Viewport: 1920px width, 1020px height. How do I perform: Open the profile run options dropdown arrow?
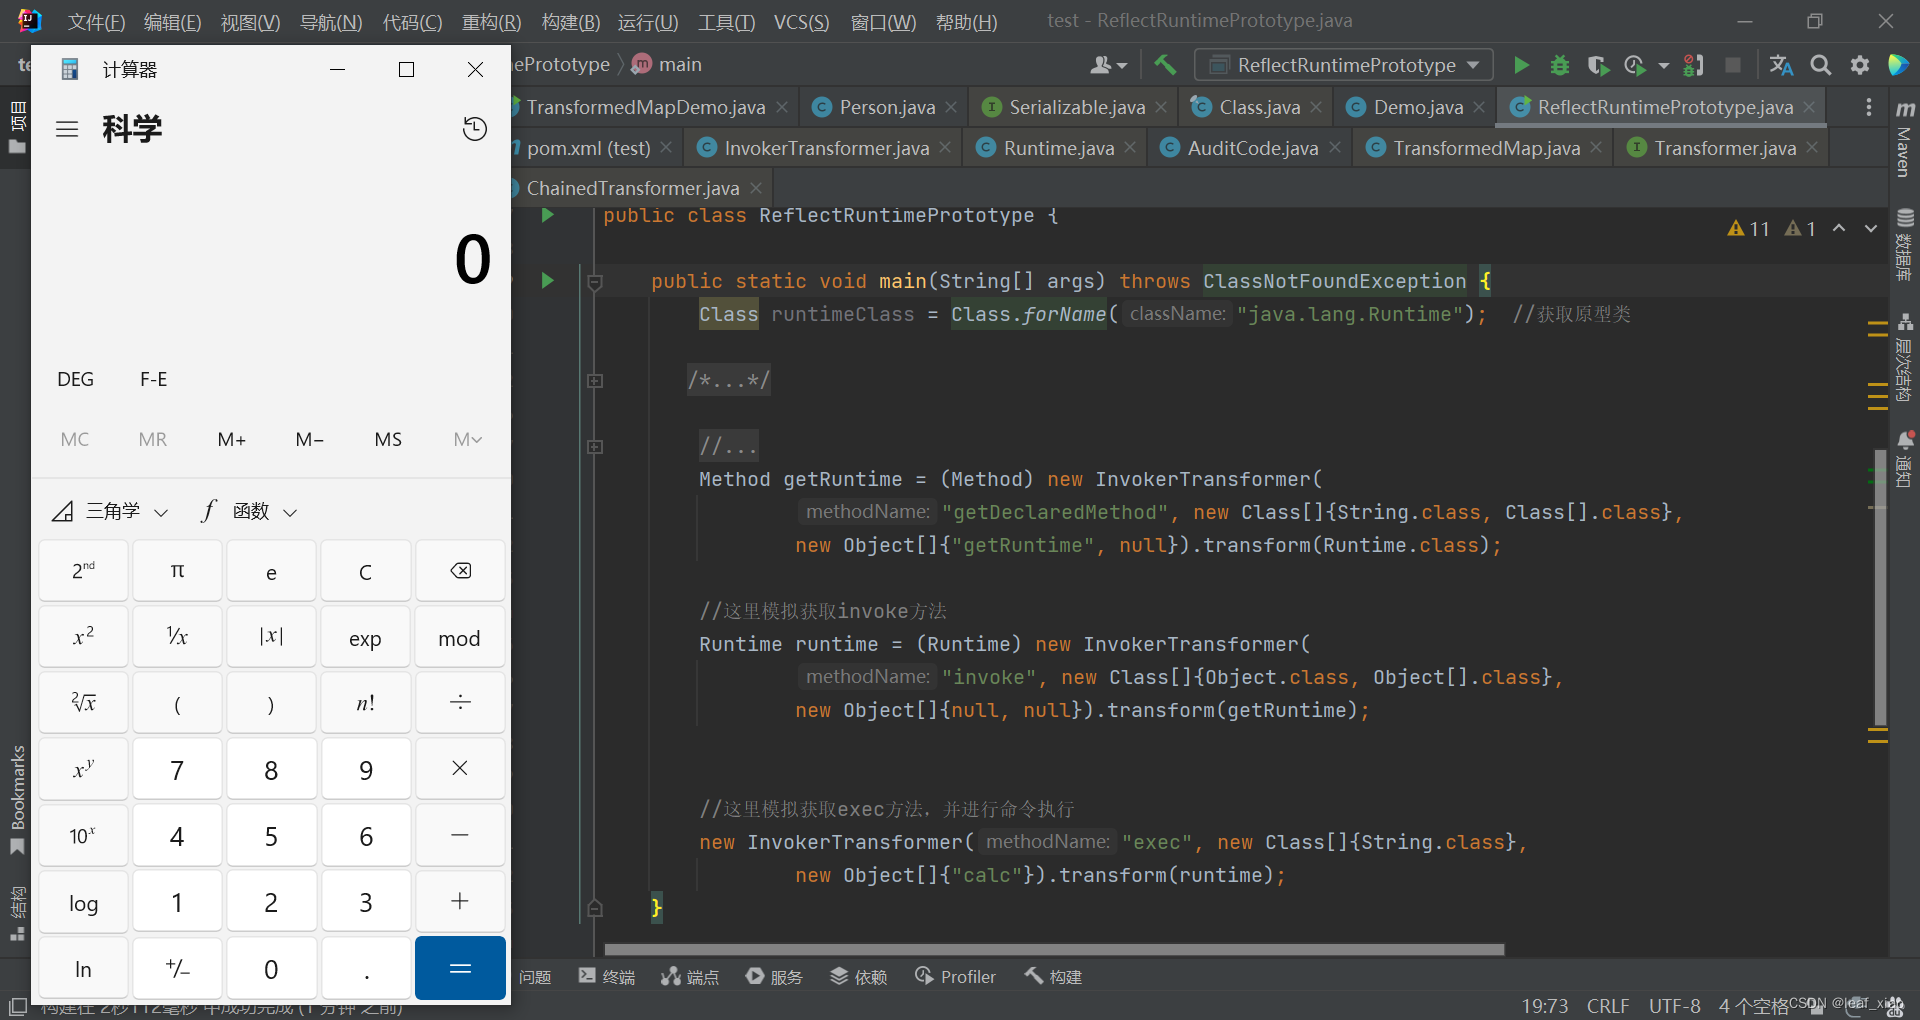tap(1664, 65)
